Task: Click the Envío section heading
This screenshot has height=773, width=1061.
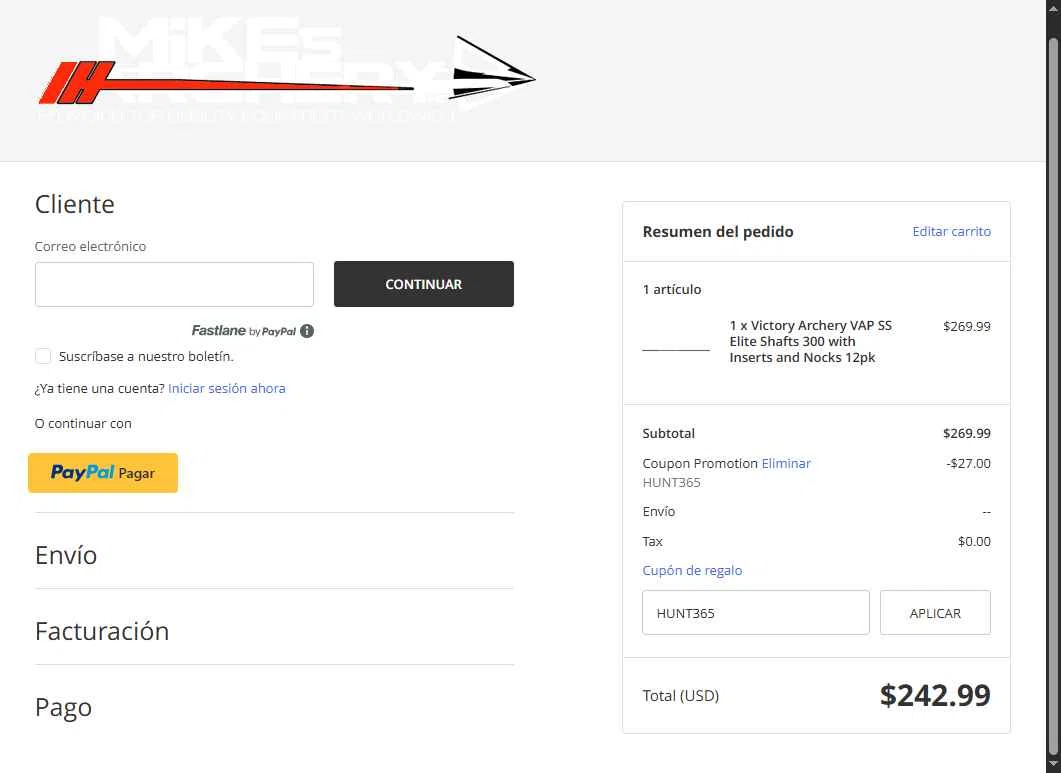Action: (x=66, y=555)
